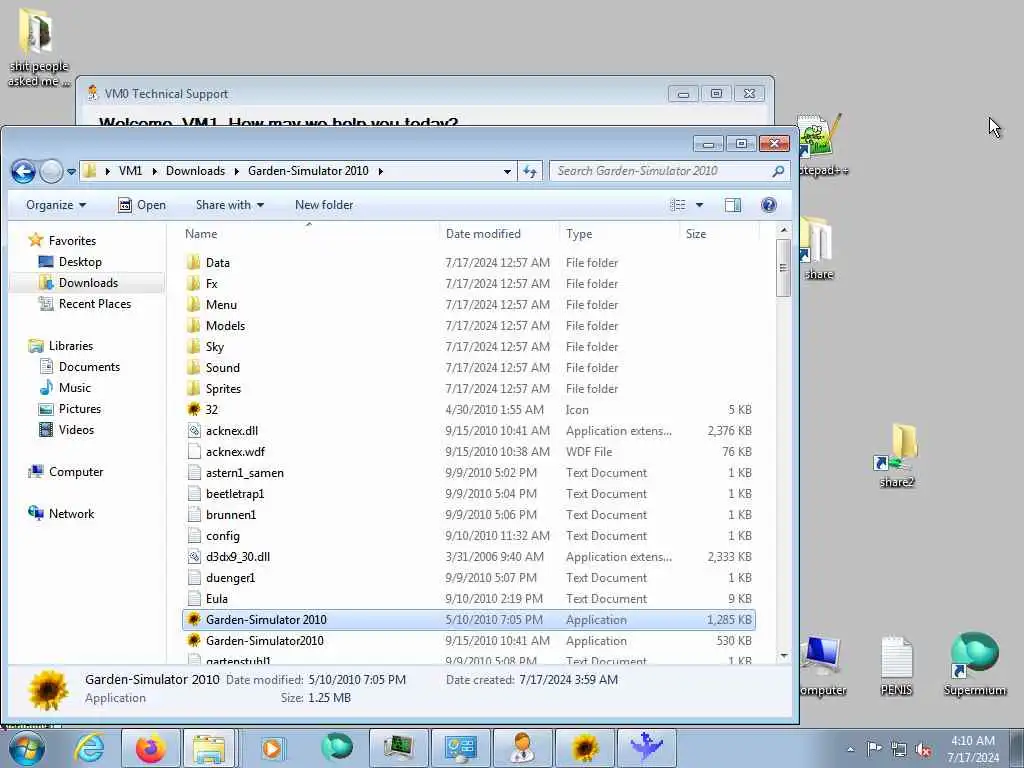
Task: Select the acknex.dll file icon
Action: pos(193,430)
